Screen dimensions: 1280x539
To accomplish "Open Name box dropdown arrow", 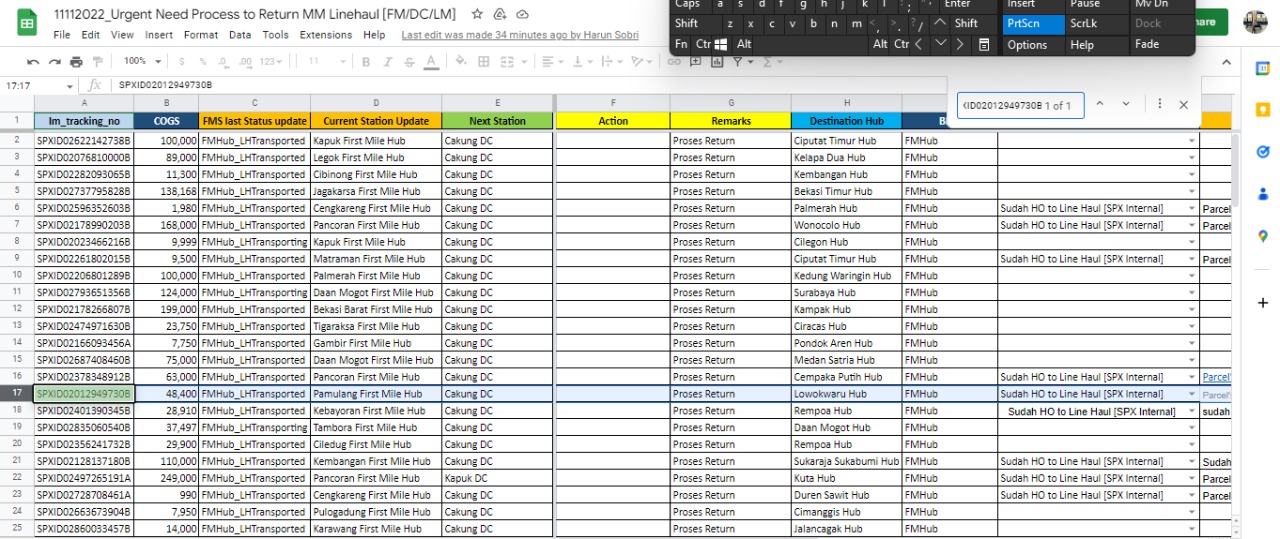I will pos(69,86).
